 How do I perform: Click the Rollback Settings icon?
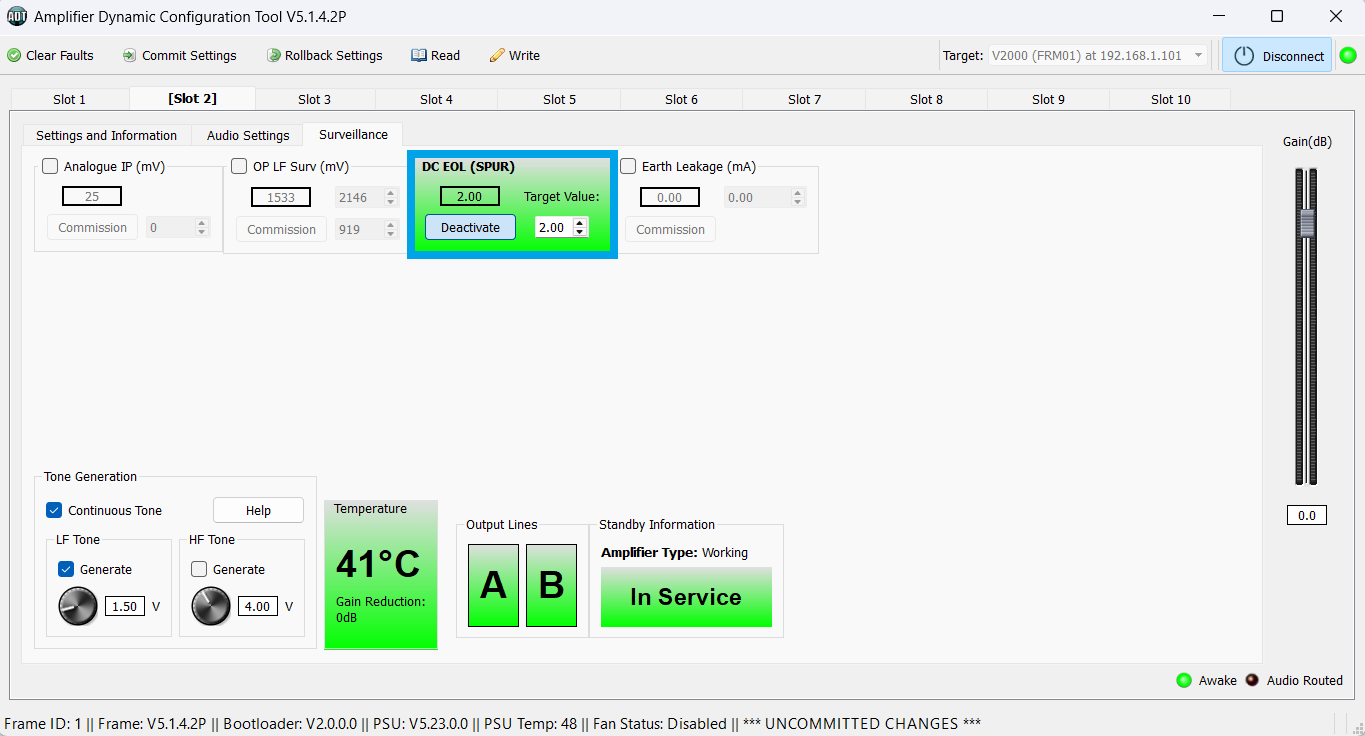(273, 56)
